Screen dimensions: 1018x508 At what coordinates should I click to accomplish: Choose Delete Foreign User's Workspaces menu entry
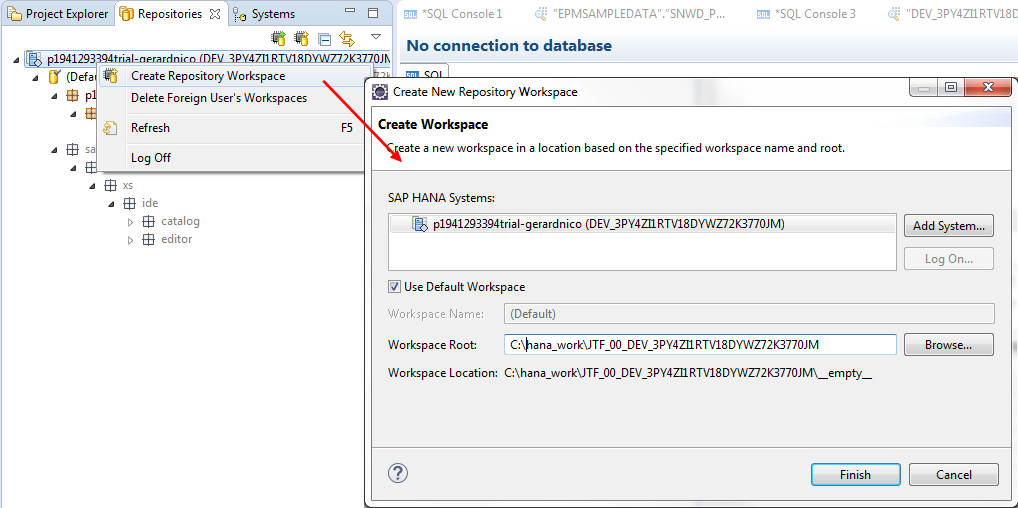pyautogui.click(x=218, y=98)
